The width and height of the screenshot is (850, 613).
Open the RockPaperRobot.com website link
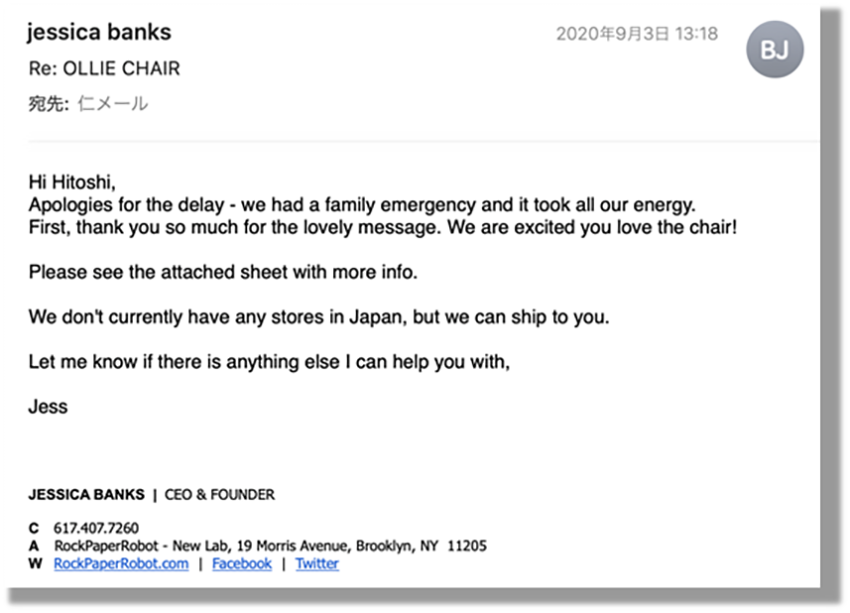click(x=121, y=564)
